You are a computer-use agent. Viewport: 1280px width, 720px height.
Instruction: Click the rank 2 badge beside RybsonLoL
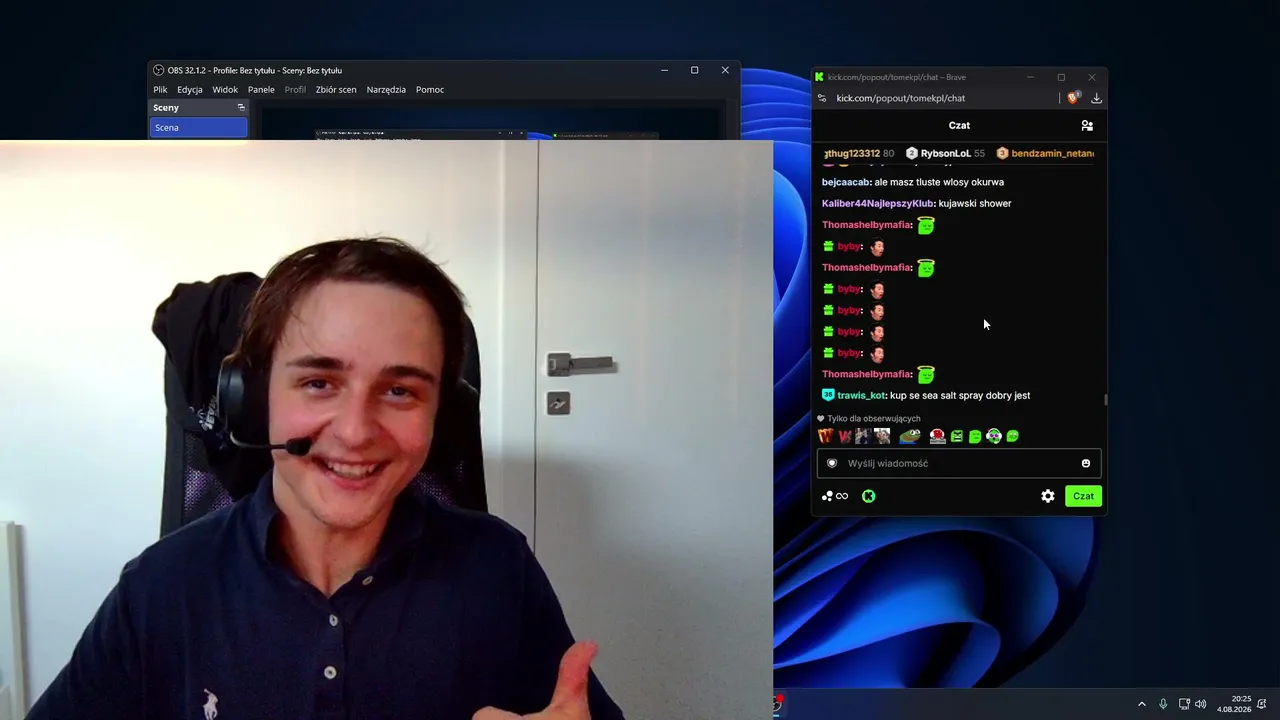tap(912, 154)
